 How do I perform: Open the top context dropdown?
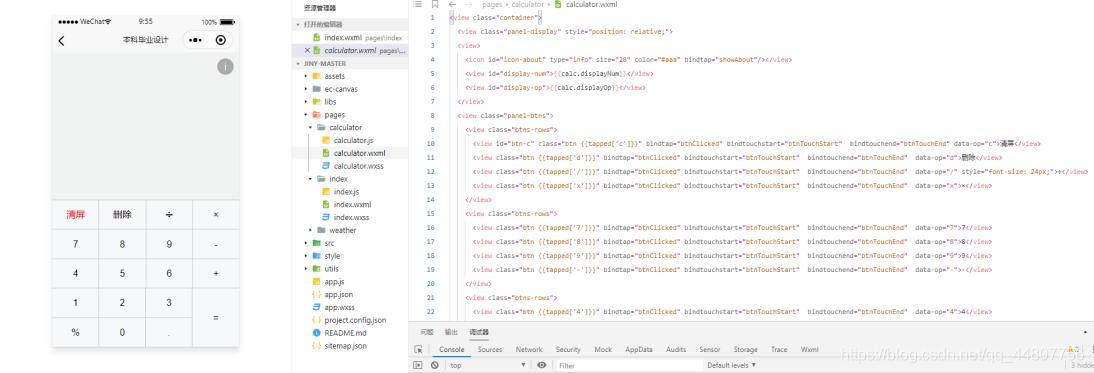487,365
